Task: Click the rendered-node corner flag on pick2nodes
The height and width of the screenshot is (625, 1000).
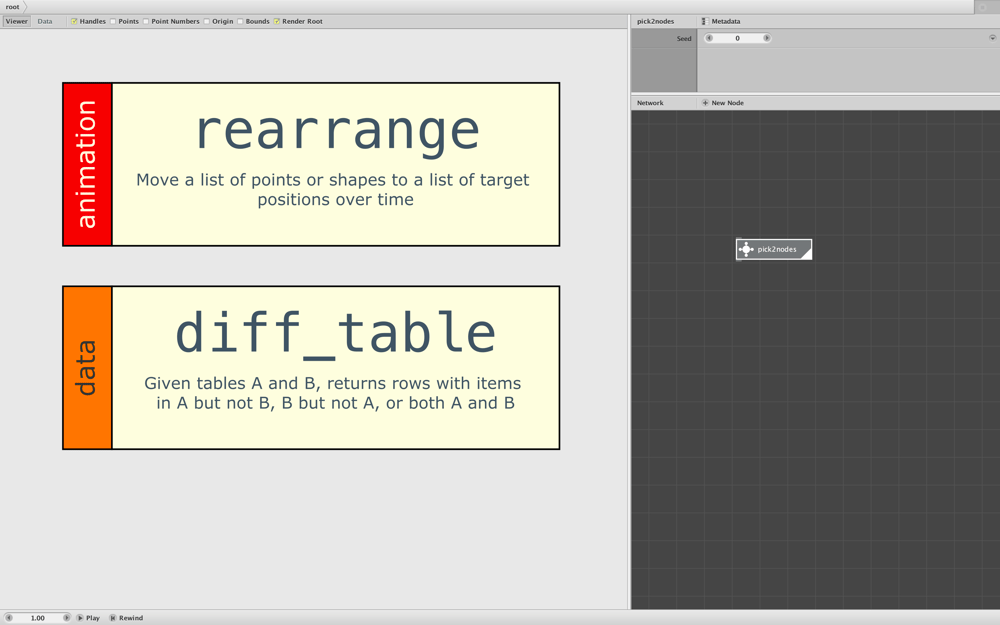Action: coord(806,254)
